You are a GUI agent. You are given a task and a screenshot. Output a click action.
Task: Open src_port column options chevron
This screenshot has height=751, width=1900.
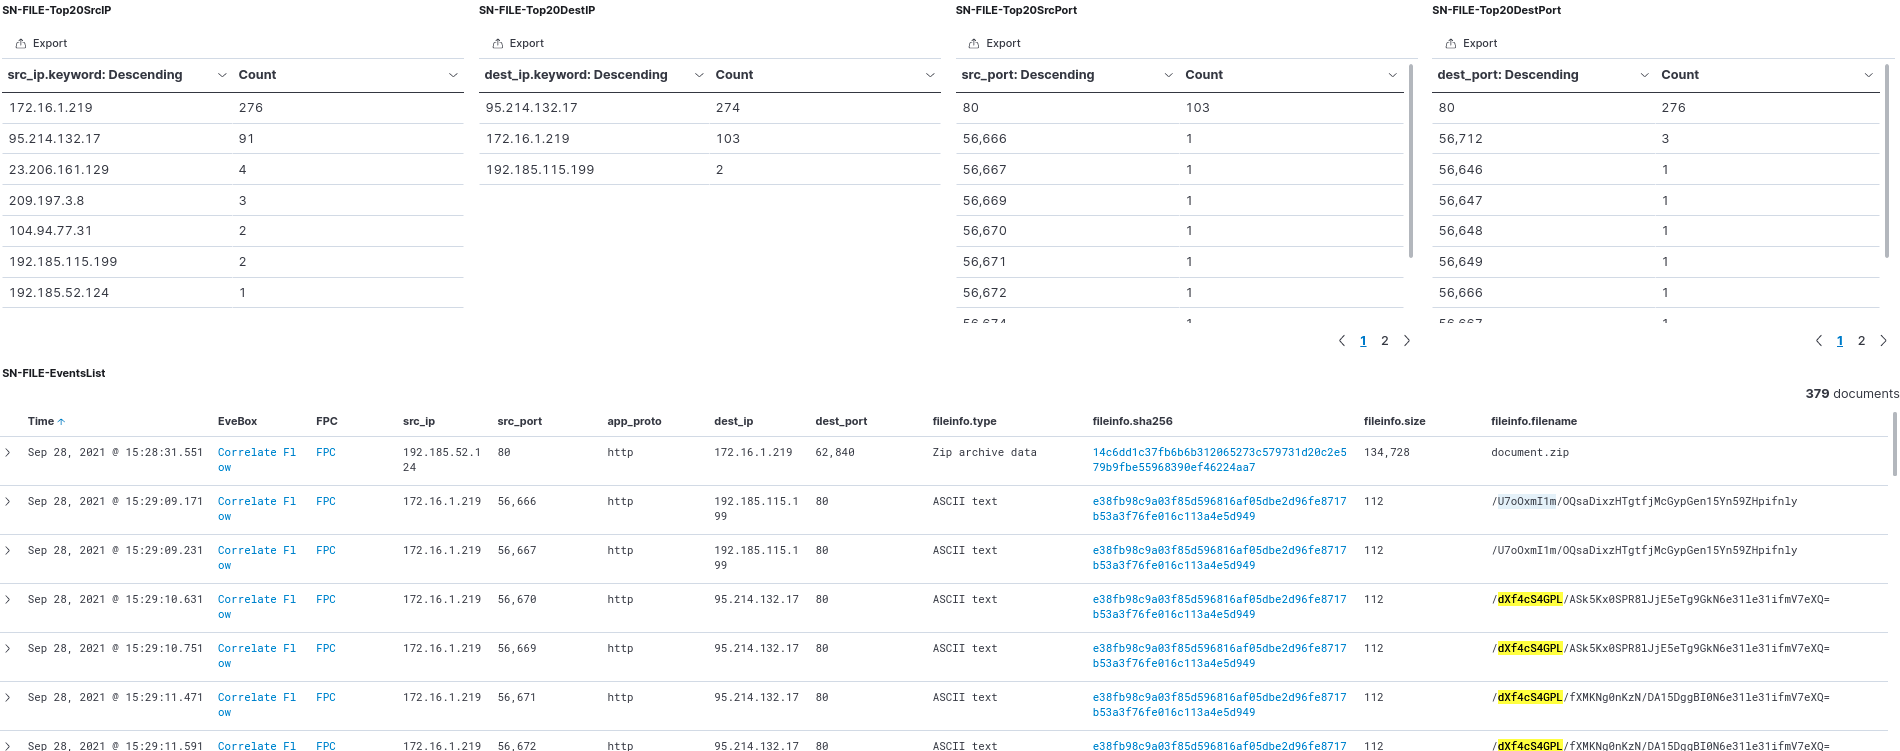[1168, 75]
